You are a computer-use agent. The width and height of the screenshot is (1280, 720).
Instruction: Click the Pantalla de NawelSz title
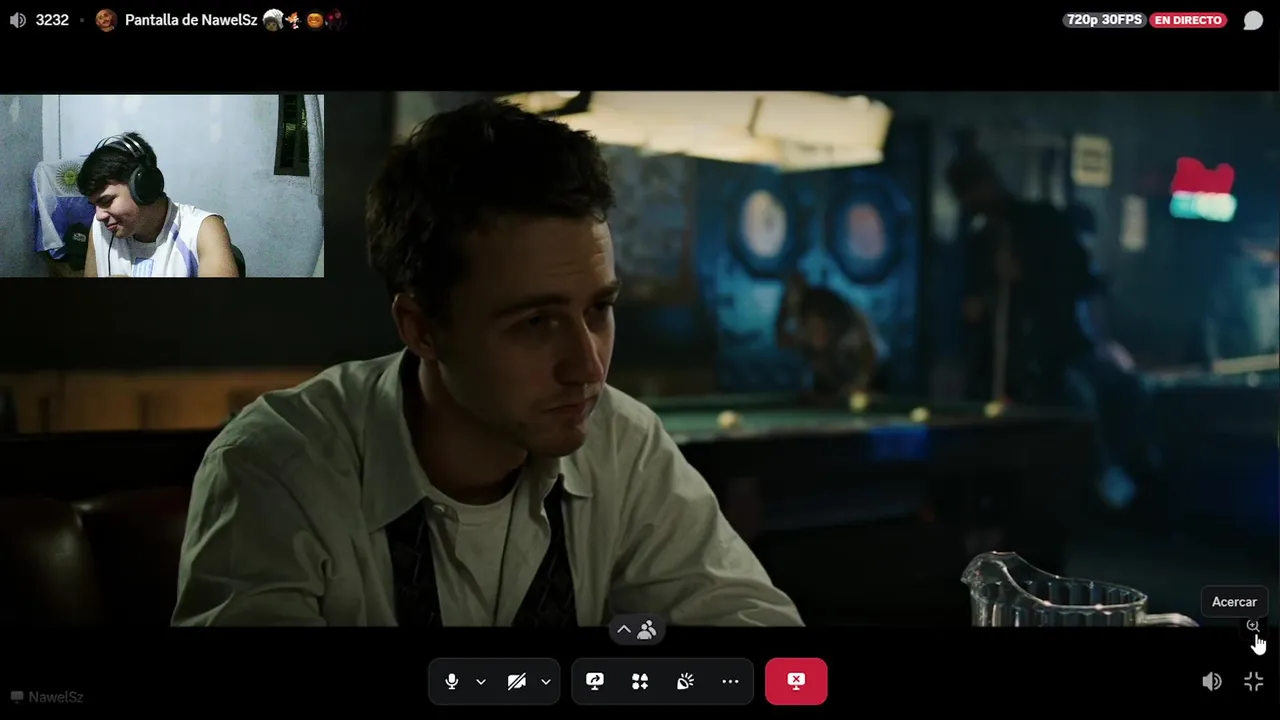[191, 20]
